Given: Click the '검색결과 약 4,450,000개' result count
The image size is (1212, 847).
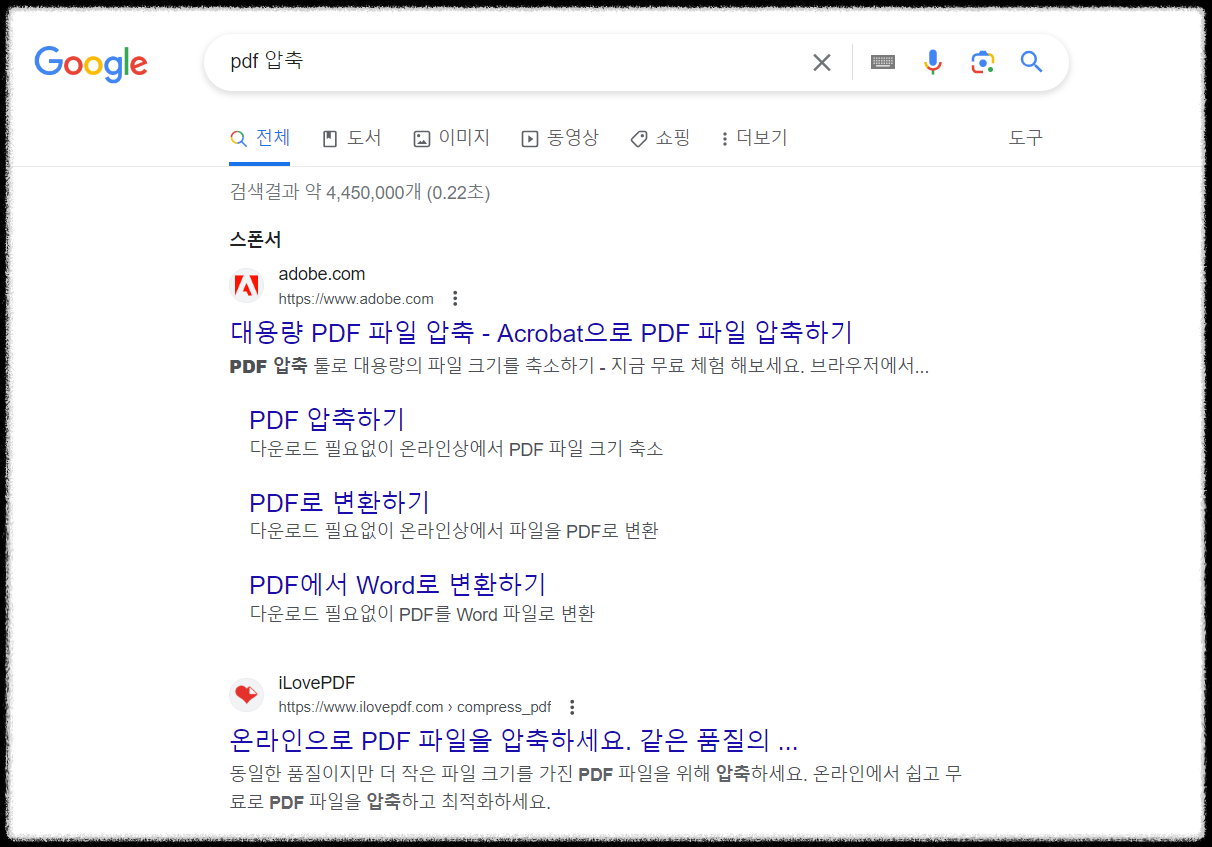Looking at the screenshot, I should pyautogui.click(x=360, y=192).
